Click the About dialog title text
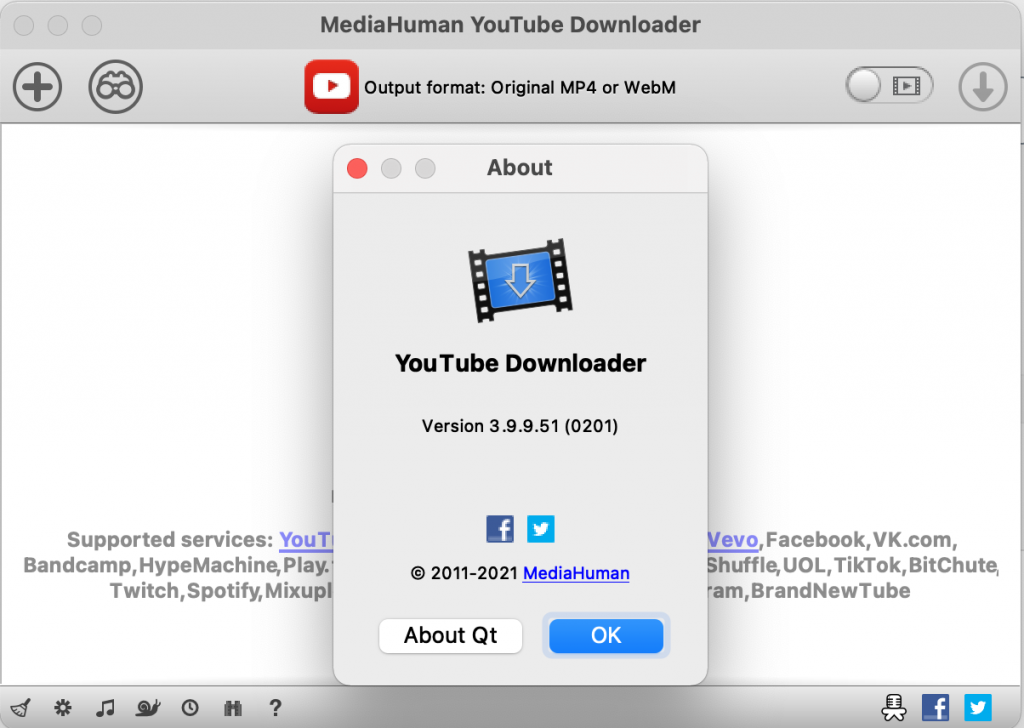The width and height of the screenshot is (1024, 728). pos(520,168)
